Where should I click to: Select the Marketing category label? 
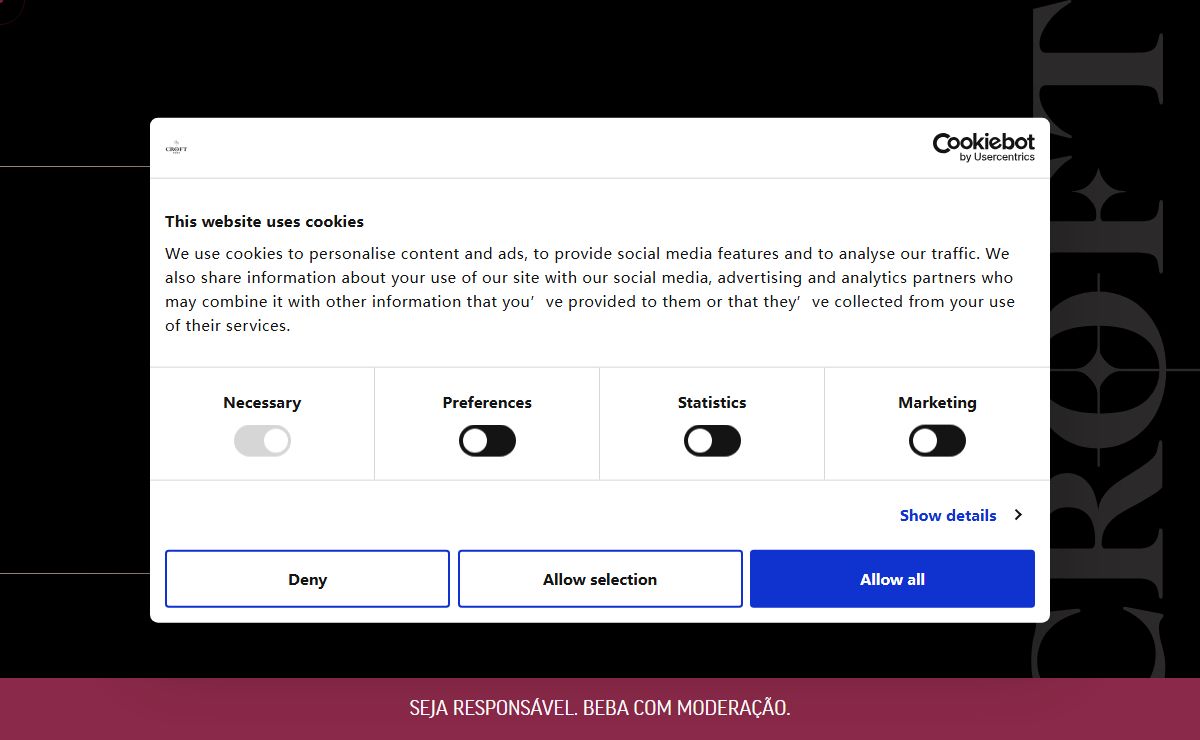[x=937, y=402]
